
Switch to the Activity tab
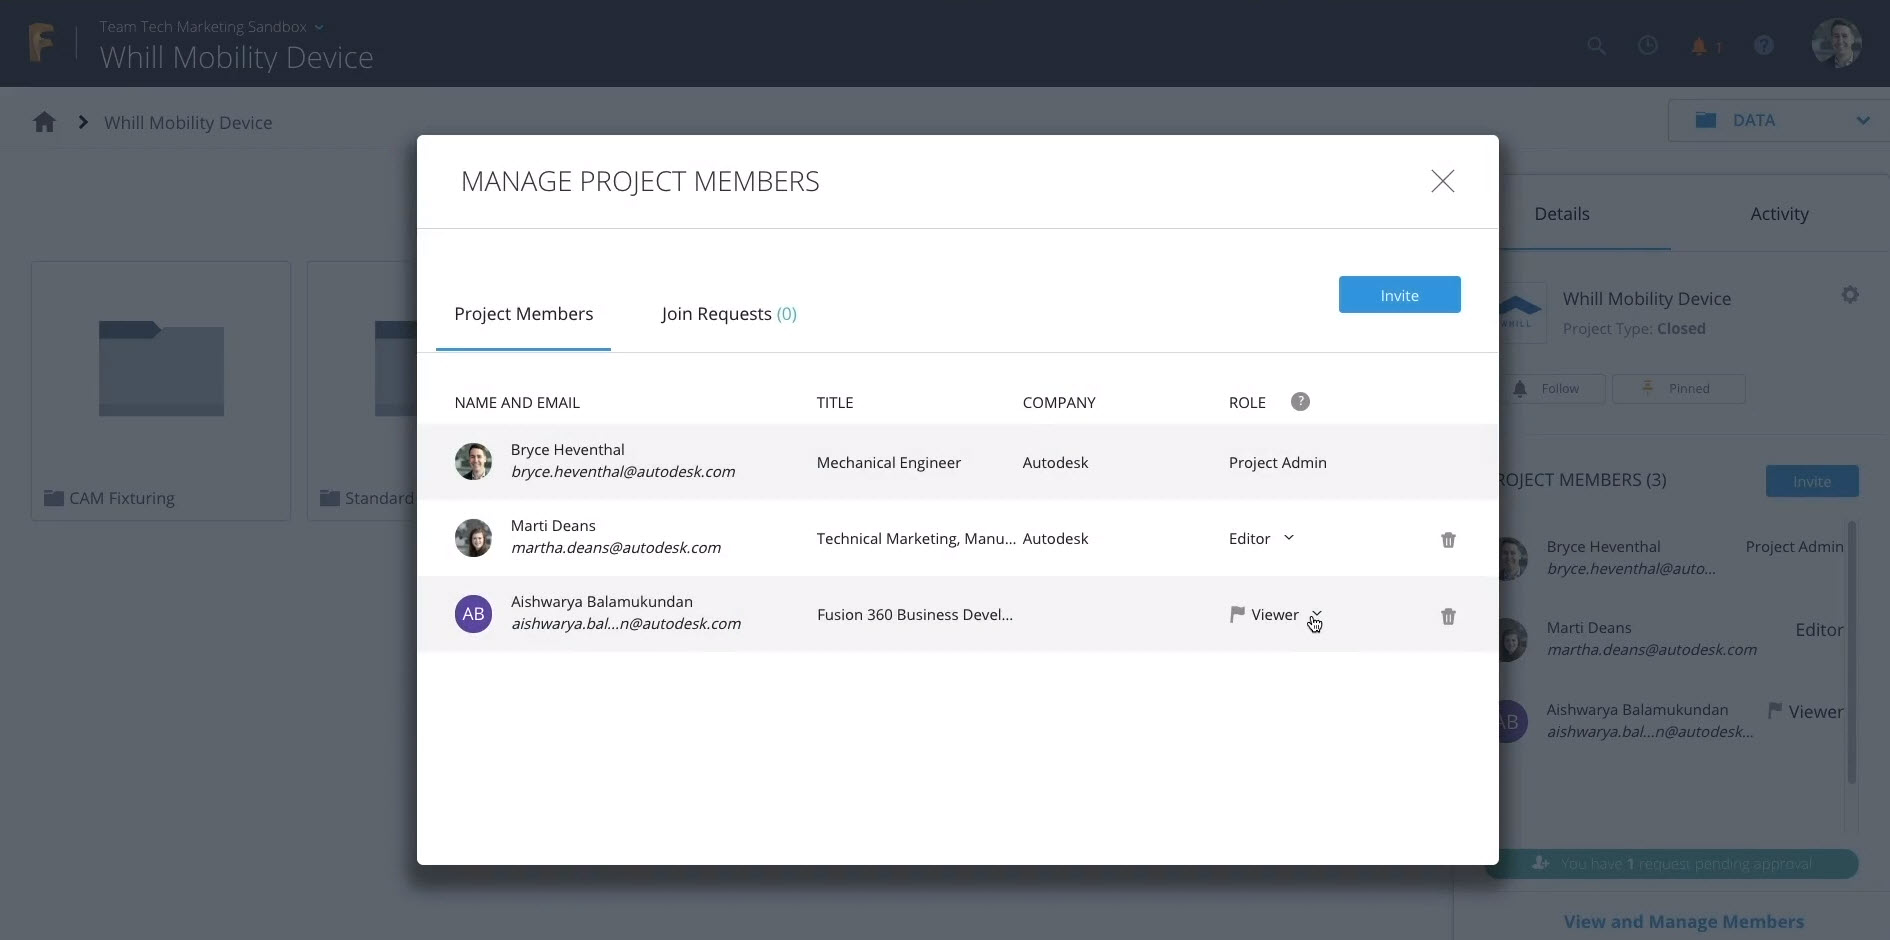click(1779, 213)
